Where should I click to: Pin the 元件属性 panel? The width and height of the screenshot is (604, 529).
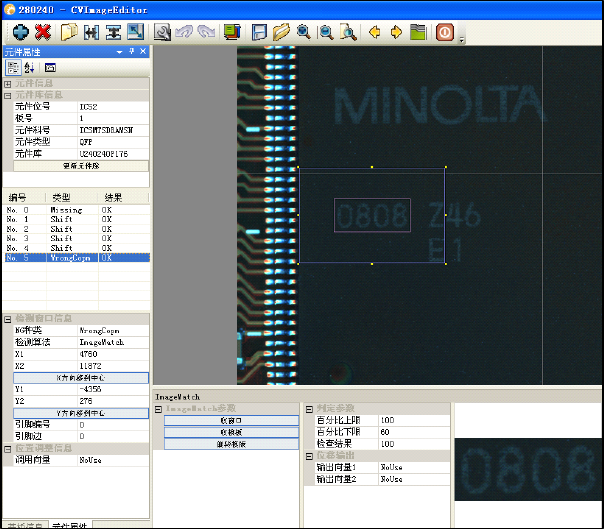click(x=131, y=51)
